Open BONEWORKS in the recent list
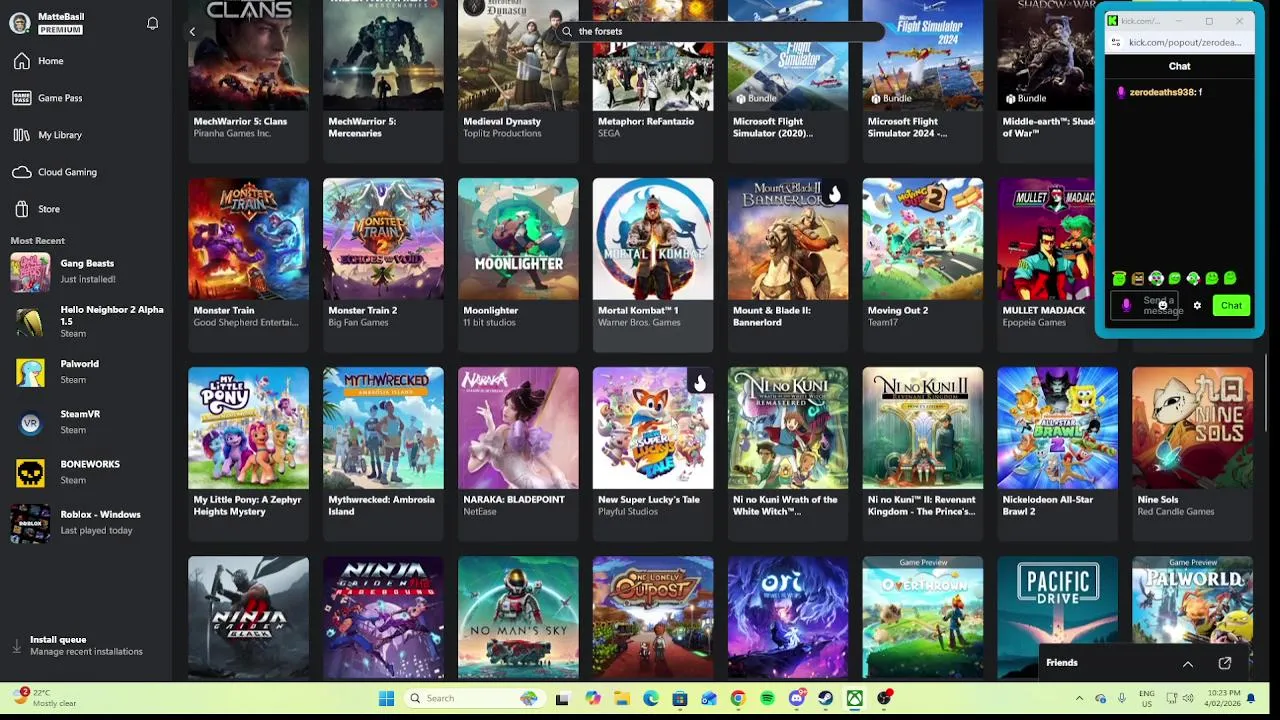 click(87, 471)
